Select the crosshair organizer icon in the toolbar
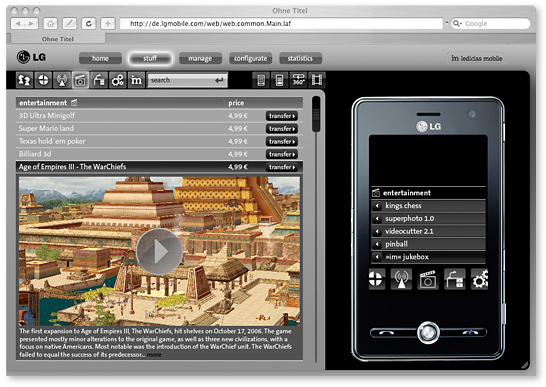Image resolution: width=546 pixels, height=387 pixels. 43,80
